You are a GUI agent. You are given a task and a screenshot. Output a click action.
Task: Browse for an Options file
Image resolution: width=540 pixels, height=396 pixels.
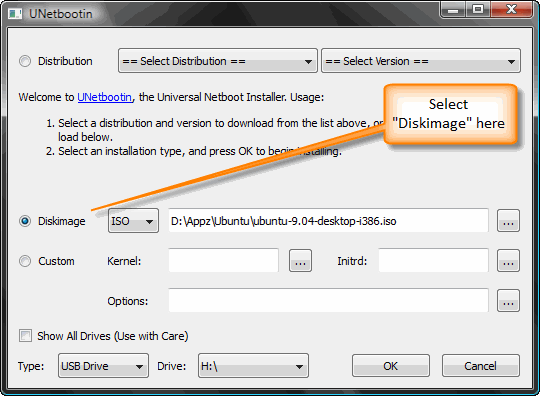pyautogui.click(x=508, y=301)
